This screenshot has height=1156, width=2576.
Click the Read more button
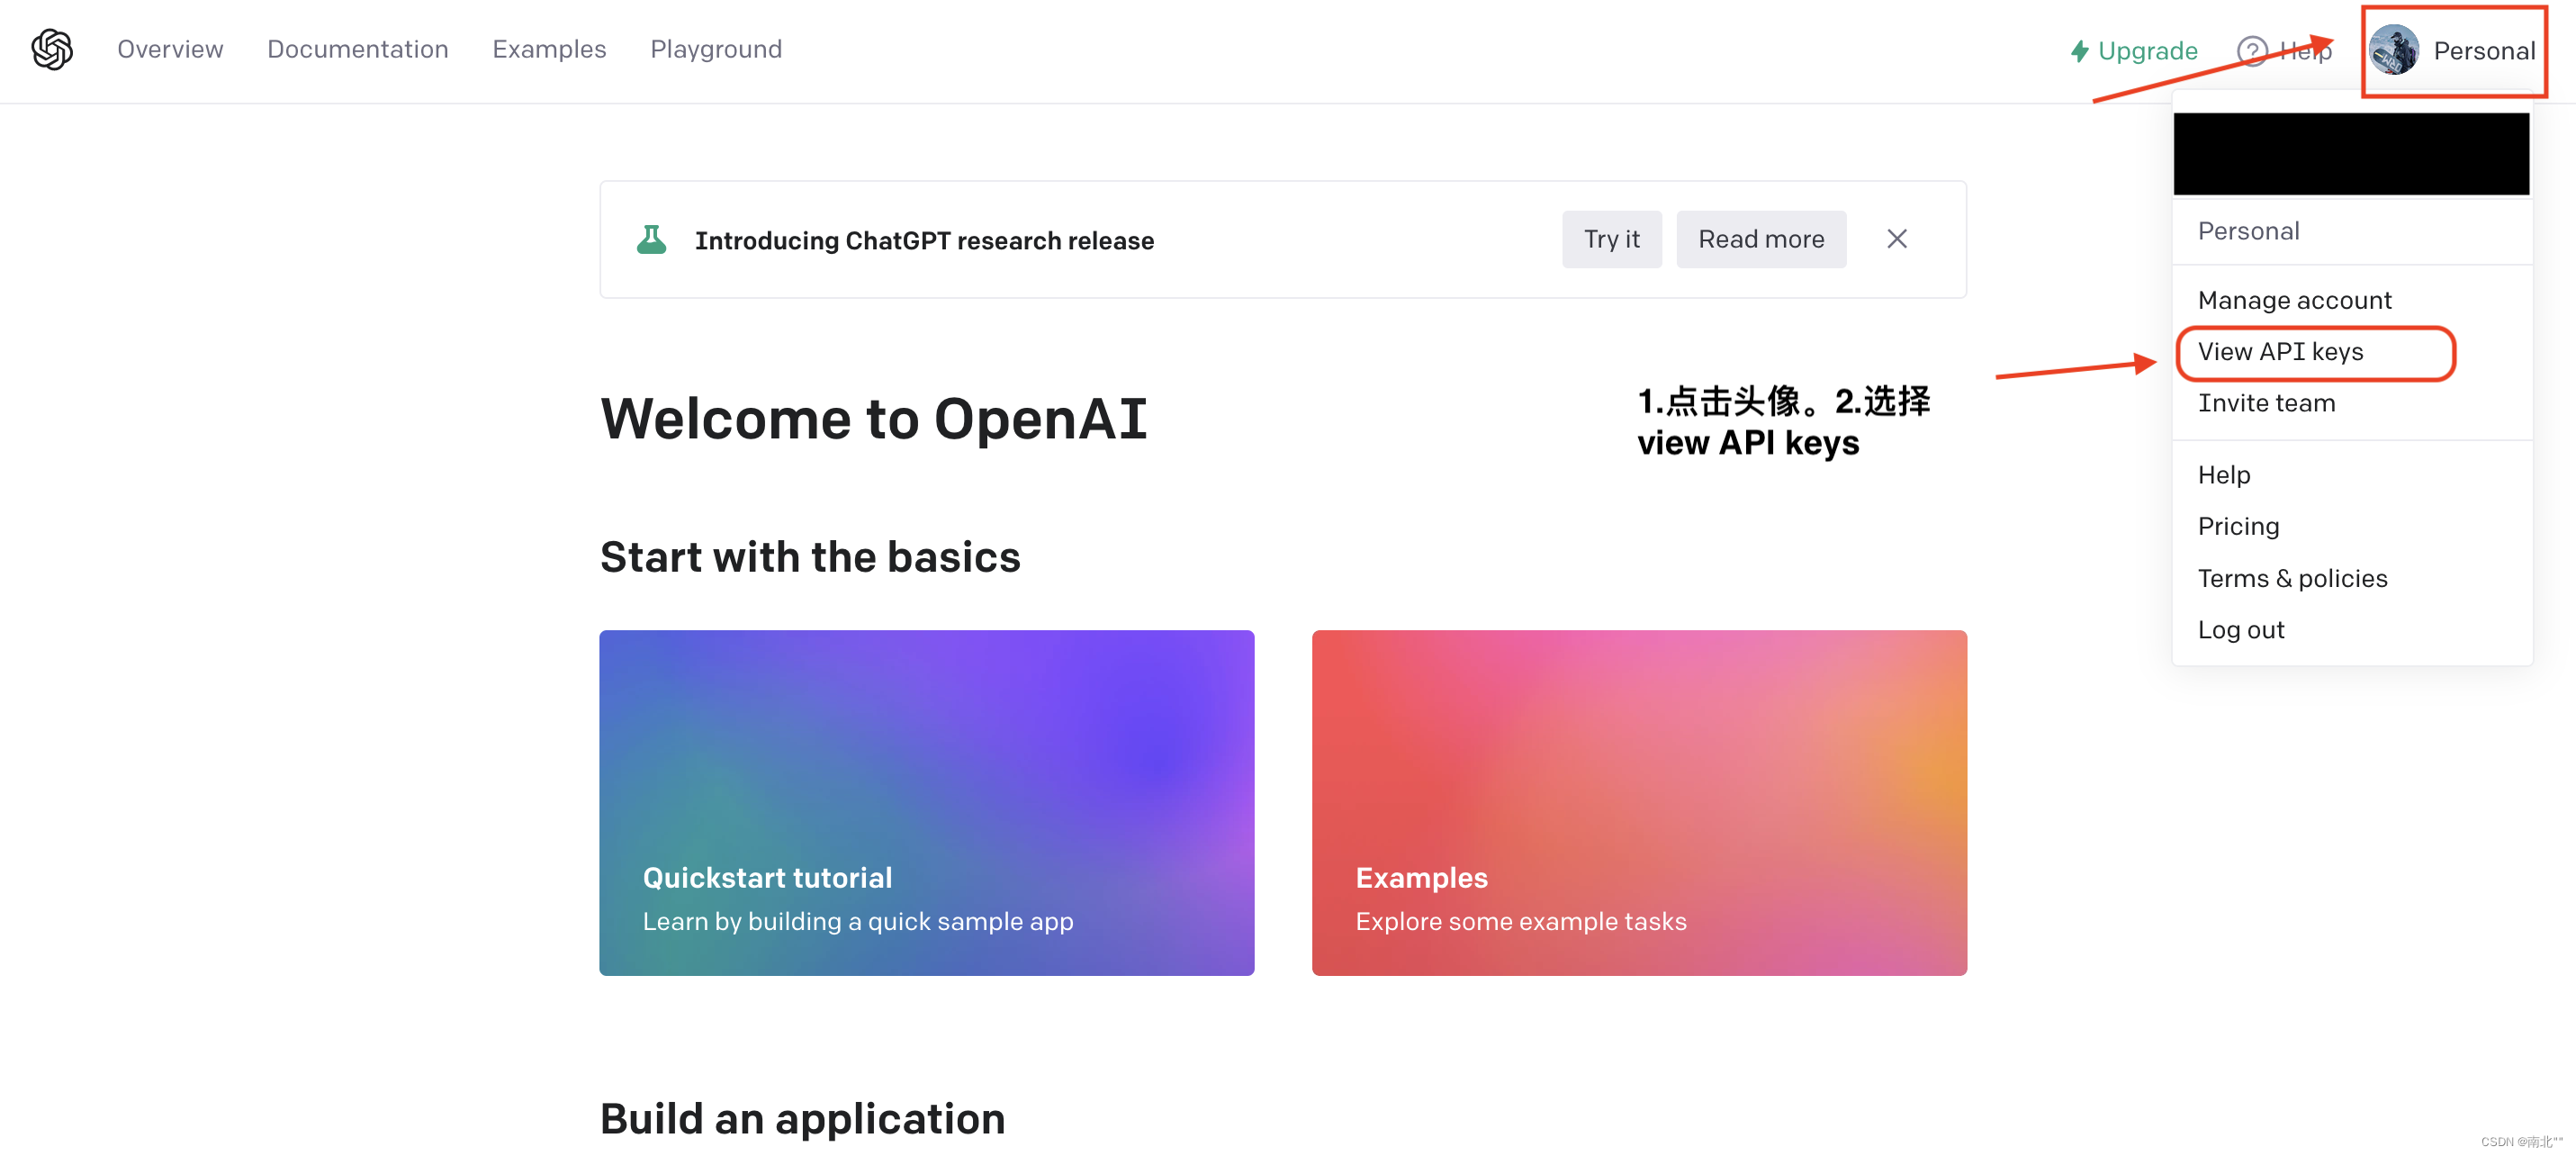(x=1761, y=239)
